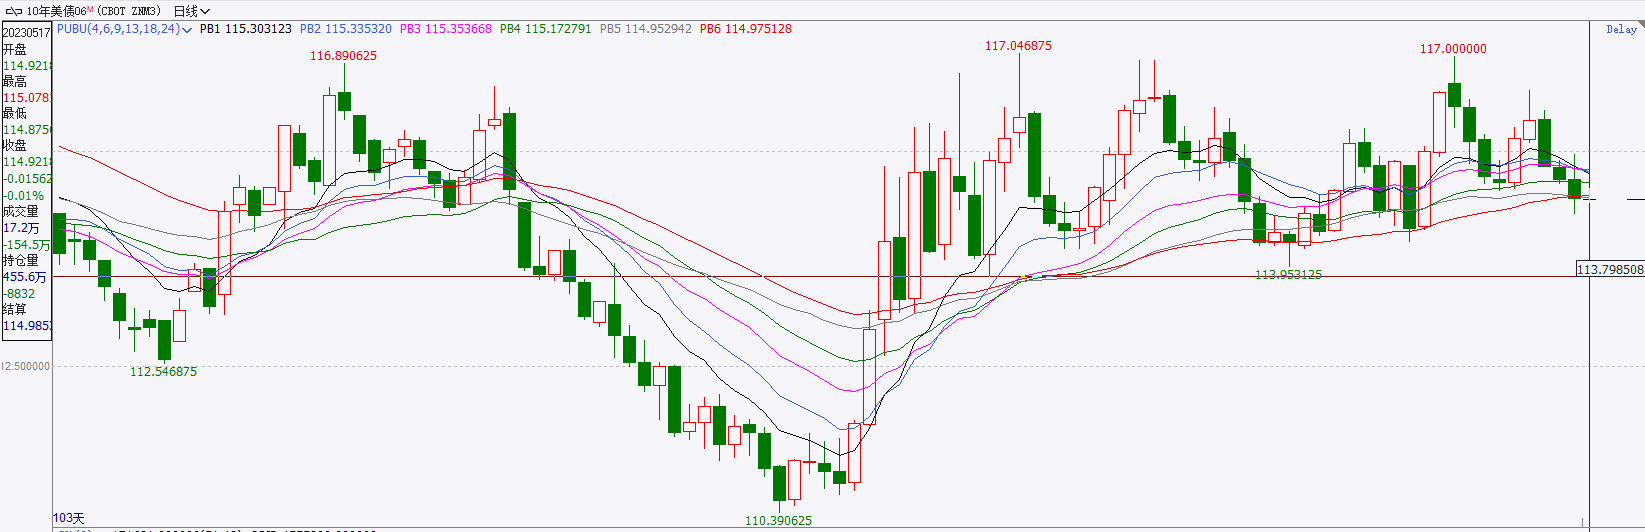
Task: Click the 455.6万 open interest value
Action: point(24,277)
